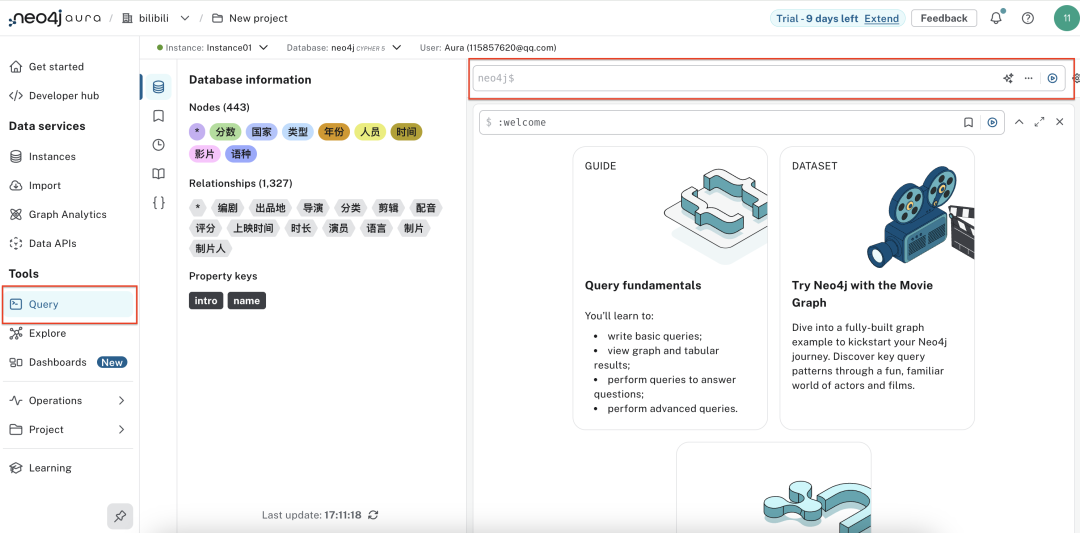Viewport: 1080px width, 533px height.
Task: Go to Explore in the Tools section
Action: [47, 333]
